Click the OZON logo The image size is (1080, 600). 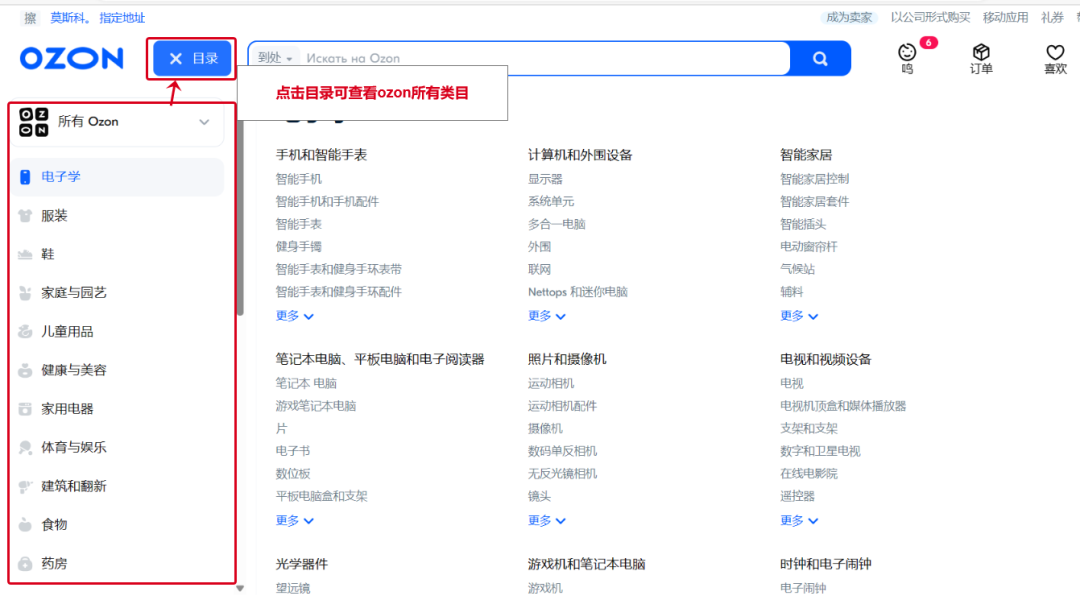pos(72,59)
